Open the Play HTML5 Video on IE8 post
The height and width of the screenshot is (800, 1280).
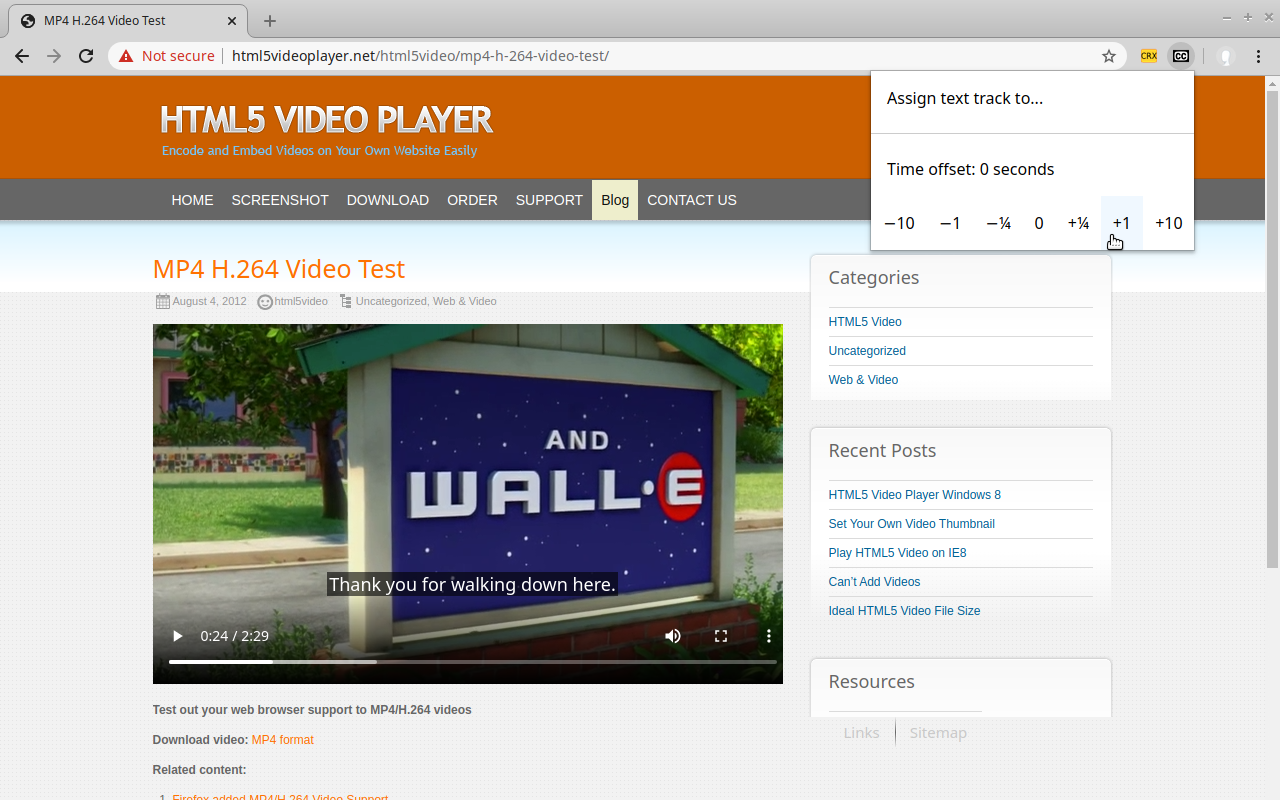[x=897, y=553]
